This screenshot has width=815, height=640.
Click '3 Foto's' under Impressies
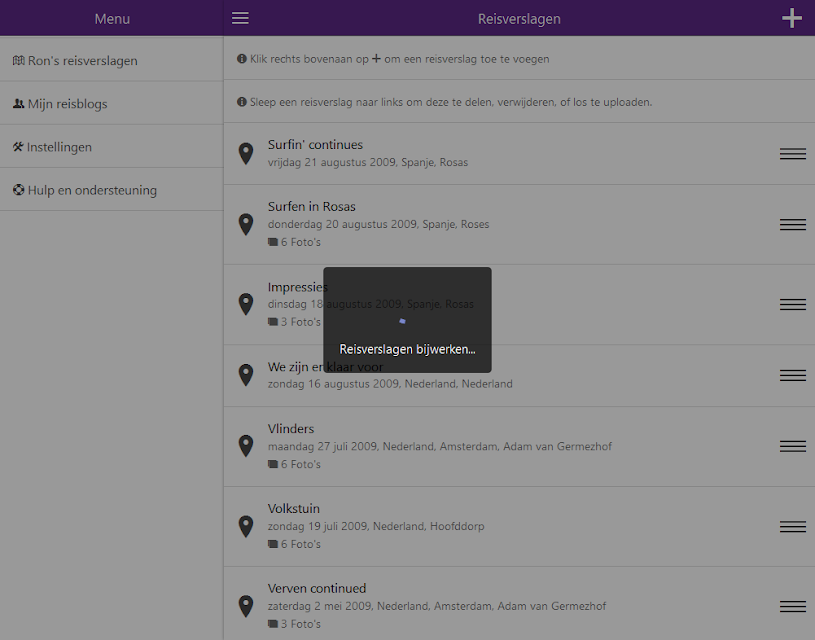click(300, 322)
